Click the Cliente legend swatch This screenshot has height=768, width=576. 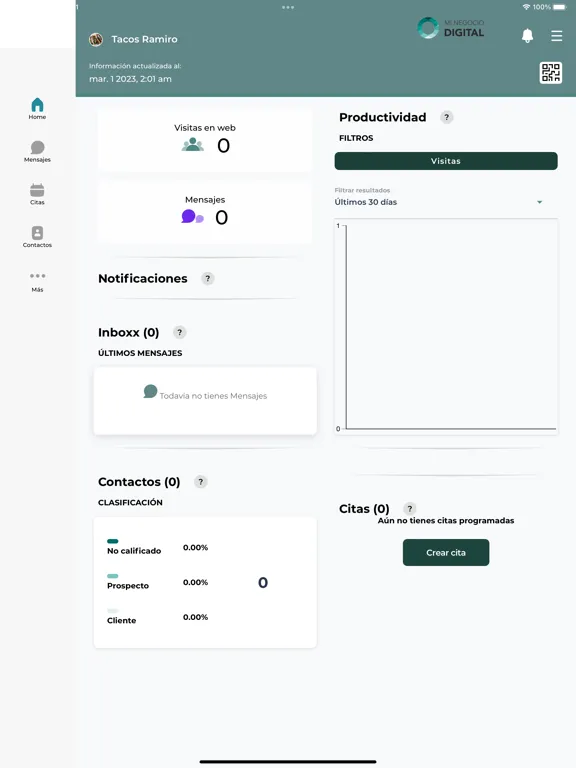pyautogui.click(x=113, y=611)
